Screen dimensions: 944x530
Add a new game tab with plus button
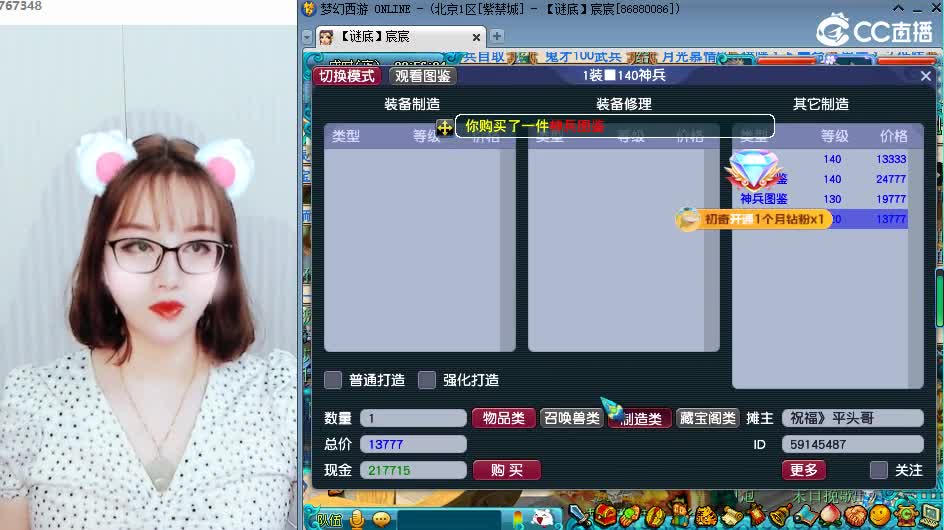pos(497,36)
